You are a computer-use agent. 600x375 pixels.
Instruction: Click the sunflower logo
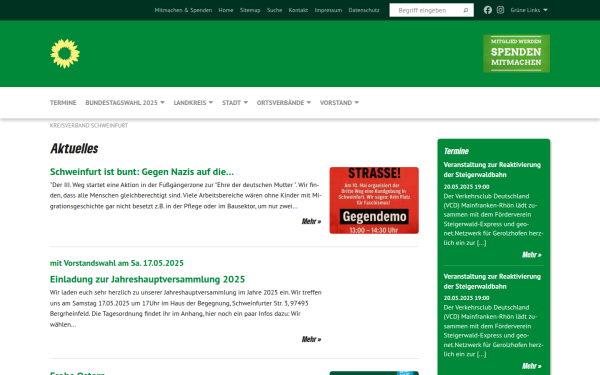tap(65, 54)
